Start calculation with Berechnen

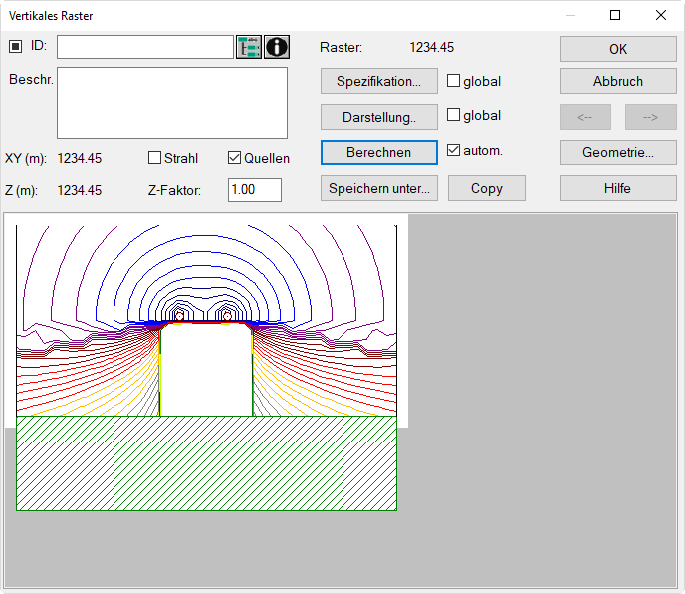379,152
